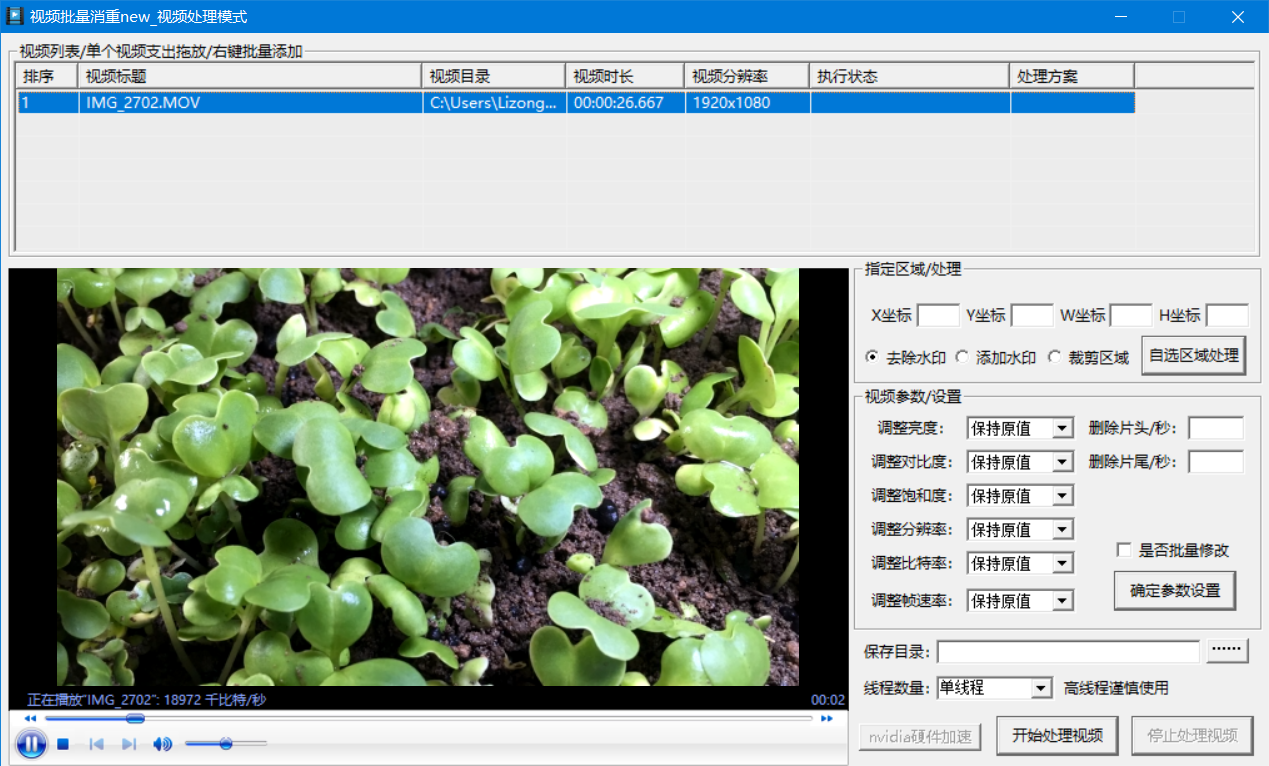This screenshot has height=766, width=1269.
Task: Click the W坐标 input field
Action: coord(1131,315)
